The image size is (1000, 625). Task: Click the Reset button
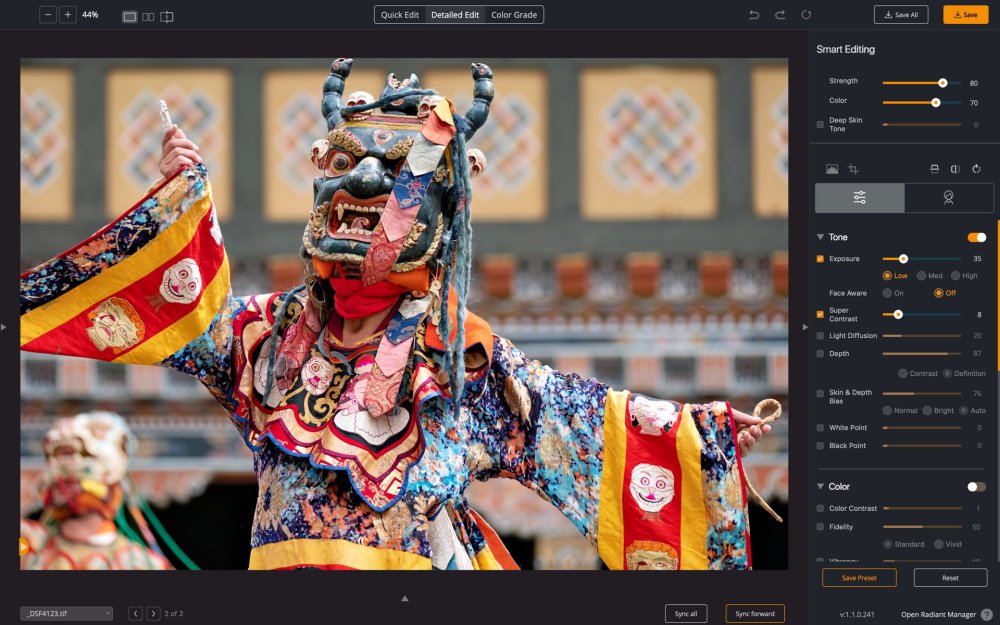(950, 578)
